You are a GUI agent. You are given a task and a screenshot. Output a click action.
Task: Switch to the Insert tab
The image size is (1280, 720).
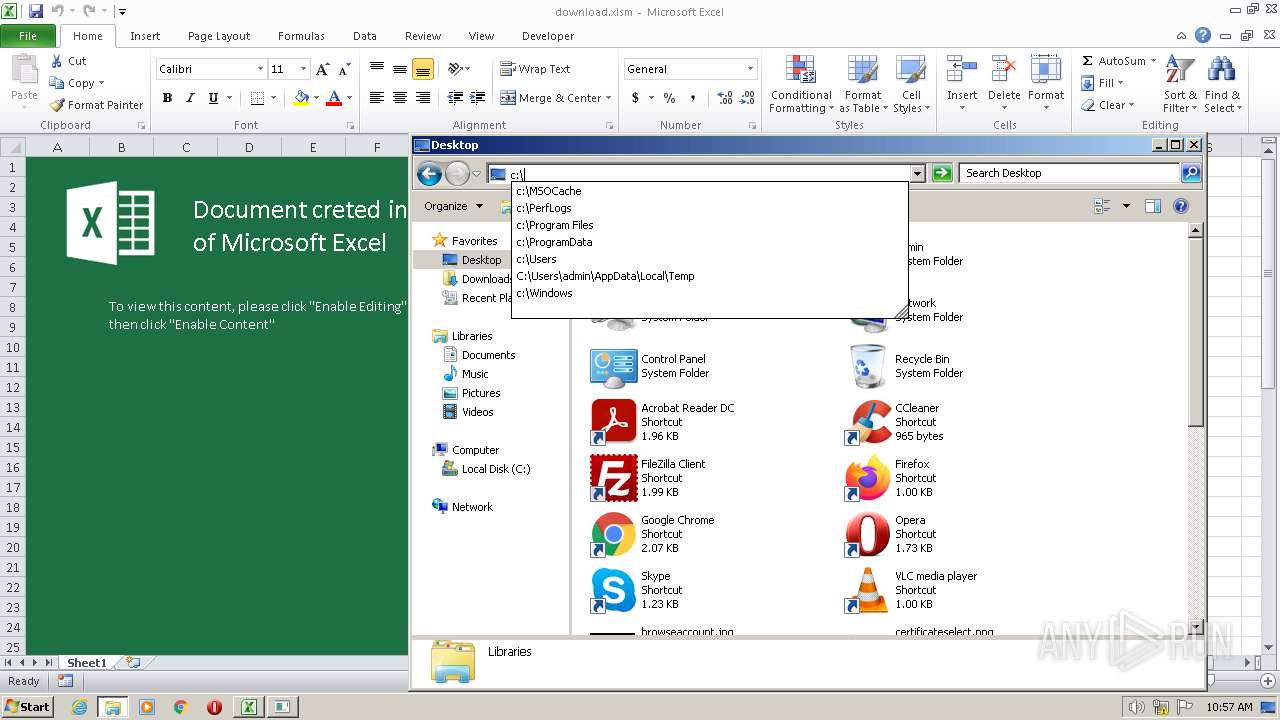(145, 36)
